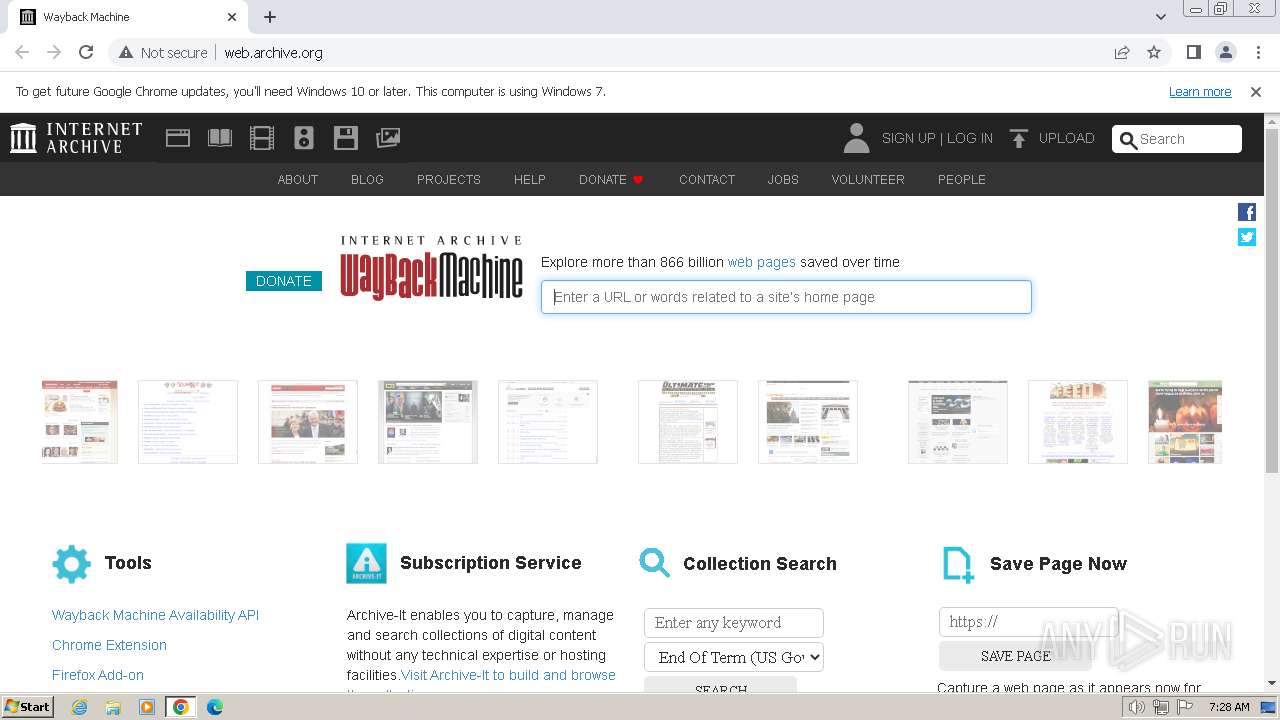This screenshot has height=720, width=1280.
Task: Focus the Internet Archive Search box
Action: coord(1177,139)
